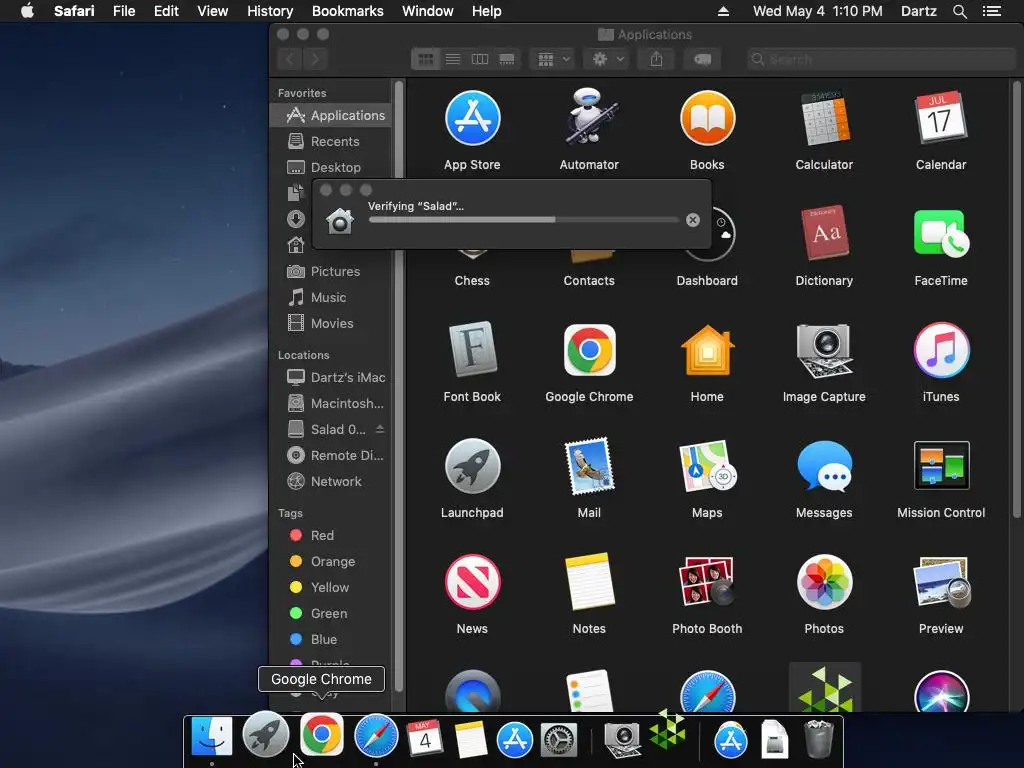Select Recents in Finder sidebar

coord(330,141)
